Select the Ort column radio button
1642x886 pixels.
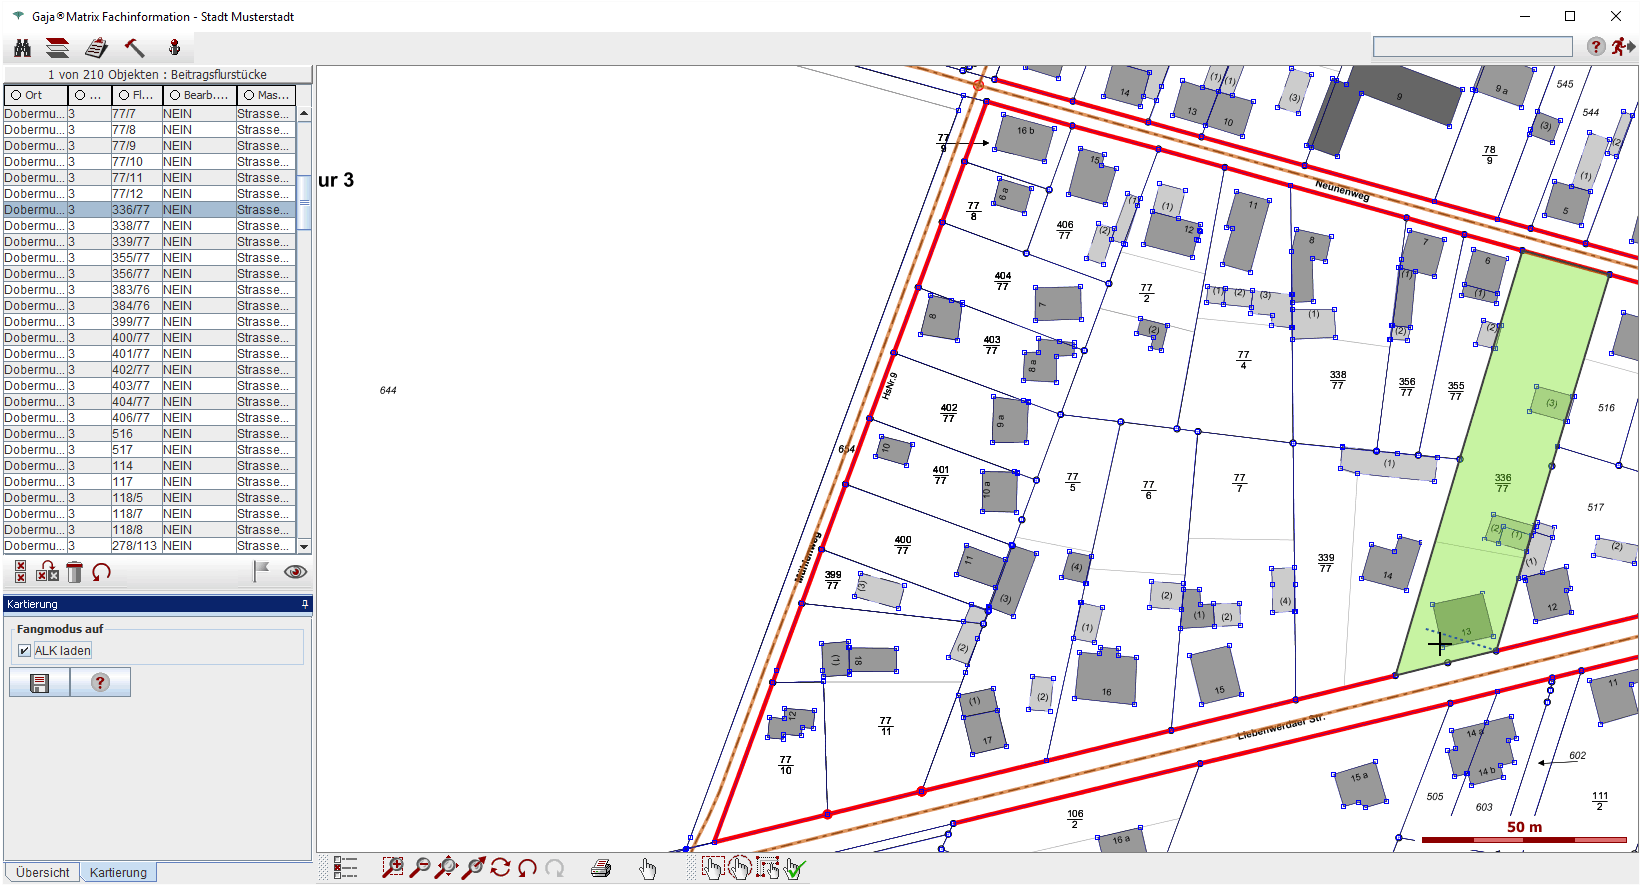point(16,95)
